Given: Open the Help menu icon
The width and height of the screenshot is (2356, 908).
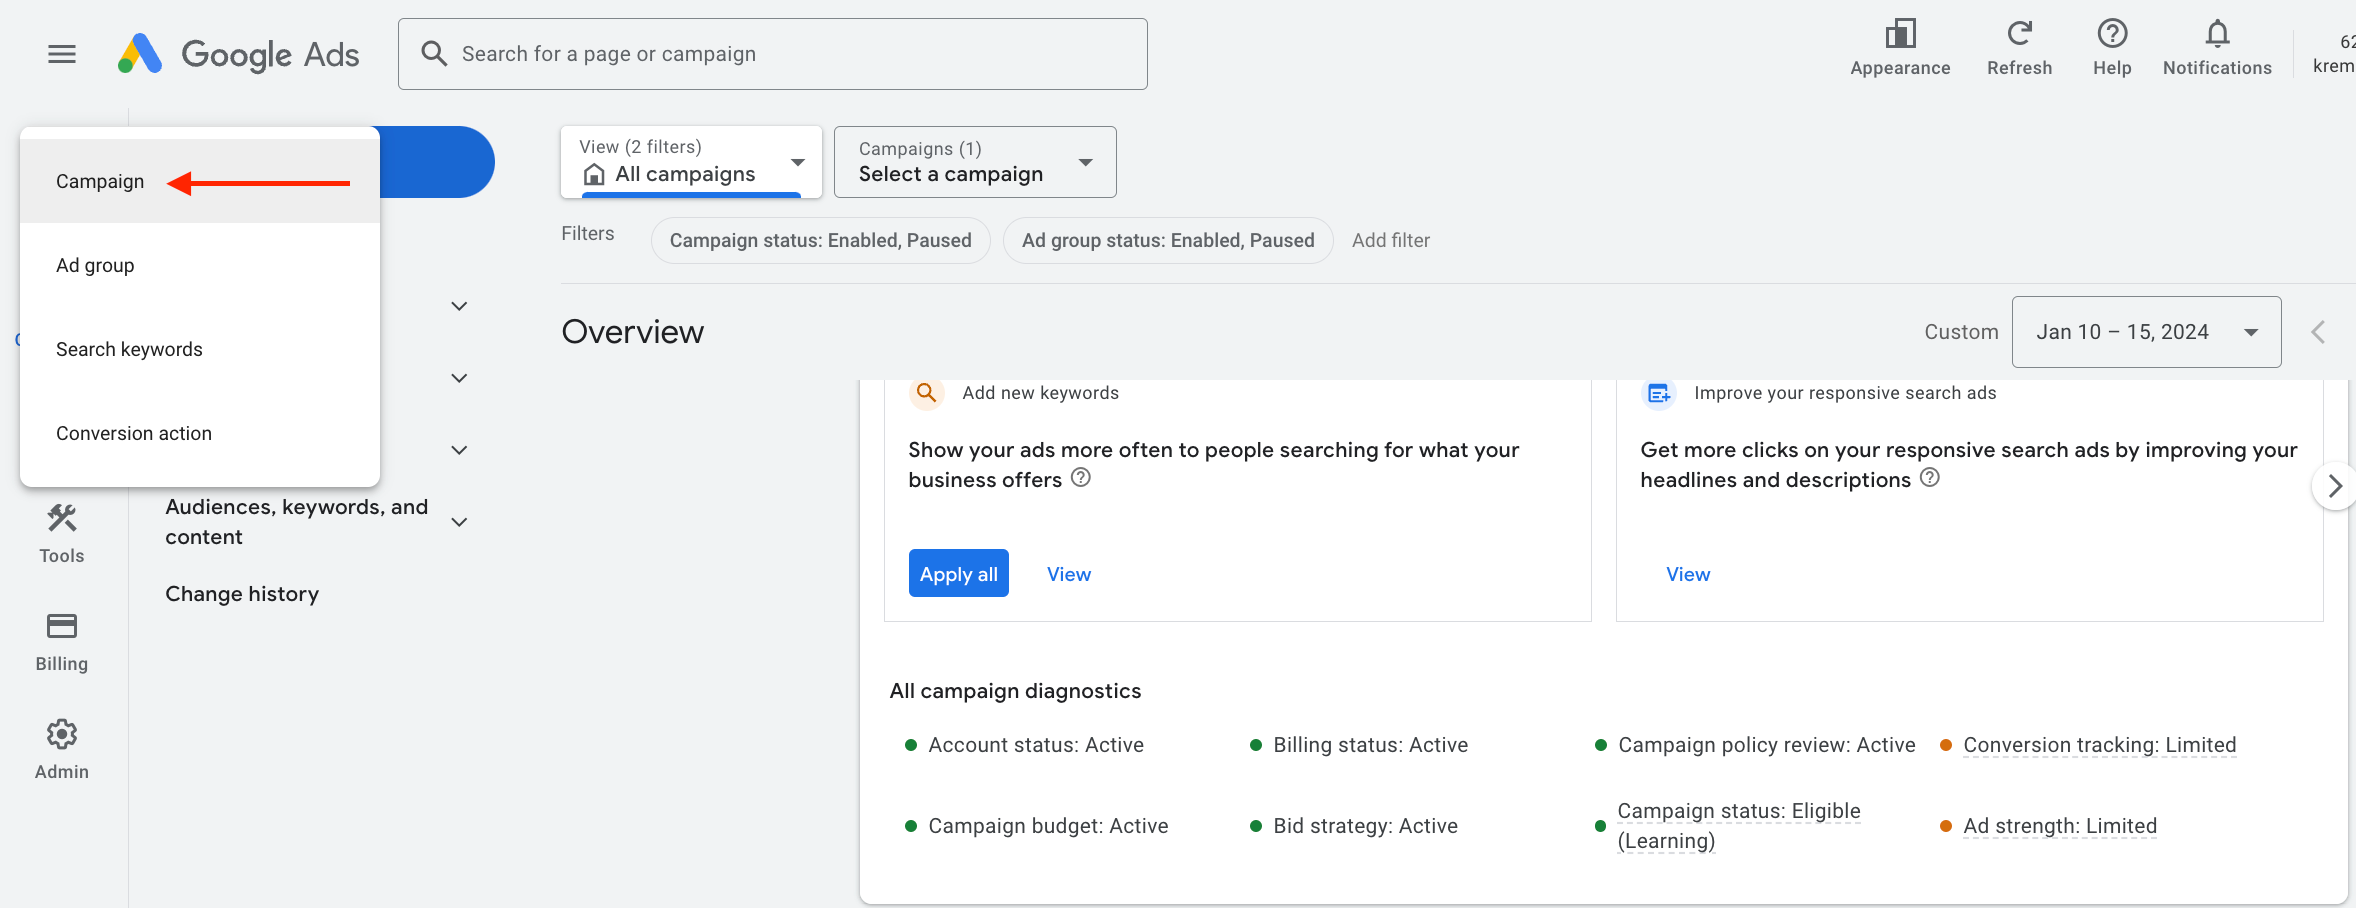Looking at the screenshot, I should [2111, 35].
